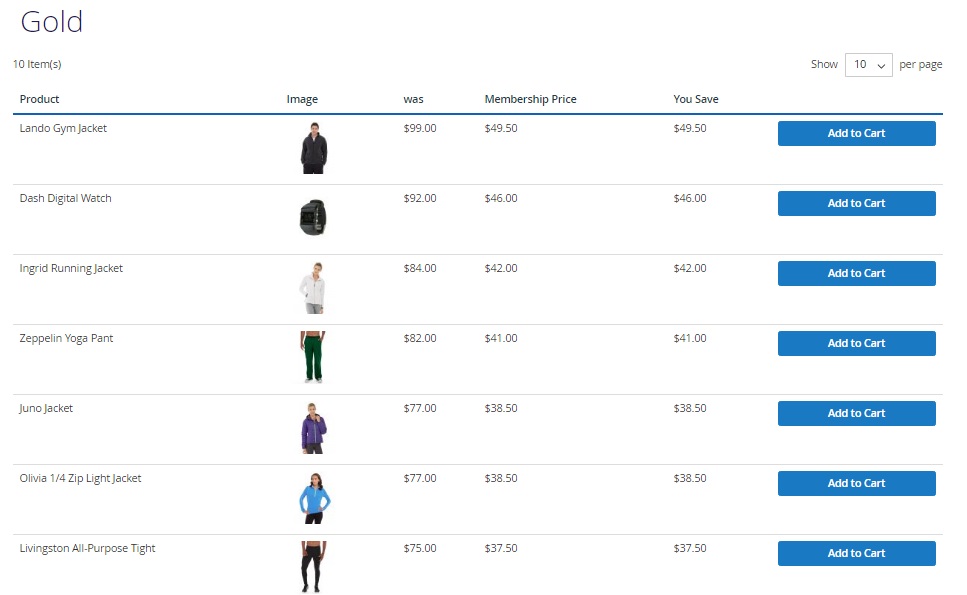The height and width of the screenshot is (595, 967).
Task: Open the Ingrid Running Jacket product link
Action: click(x=71, y=268)
